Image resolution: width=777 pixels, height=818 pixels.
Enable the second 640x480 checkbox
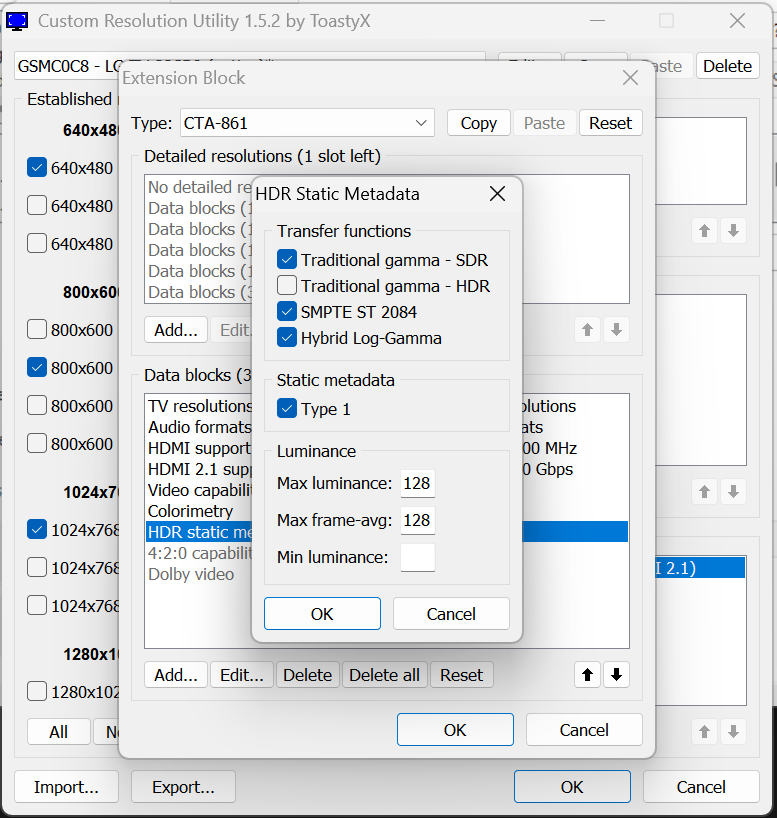tap(37, 206)
